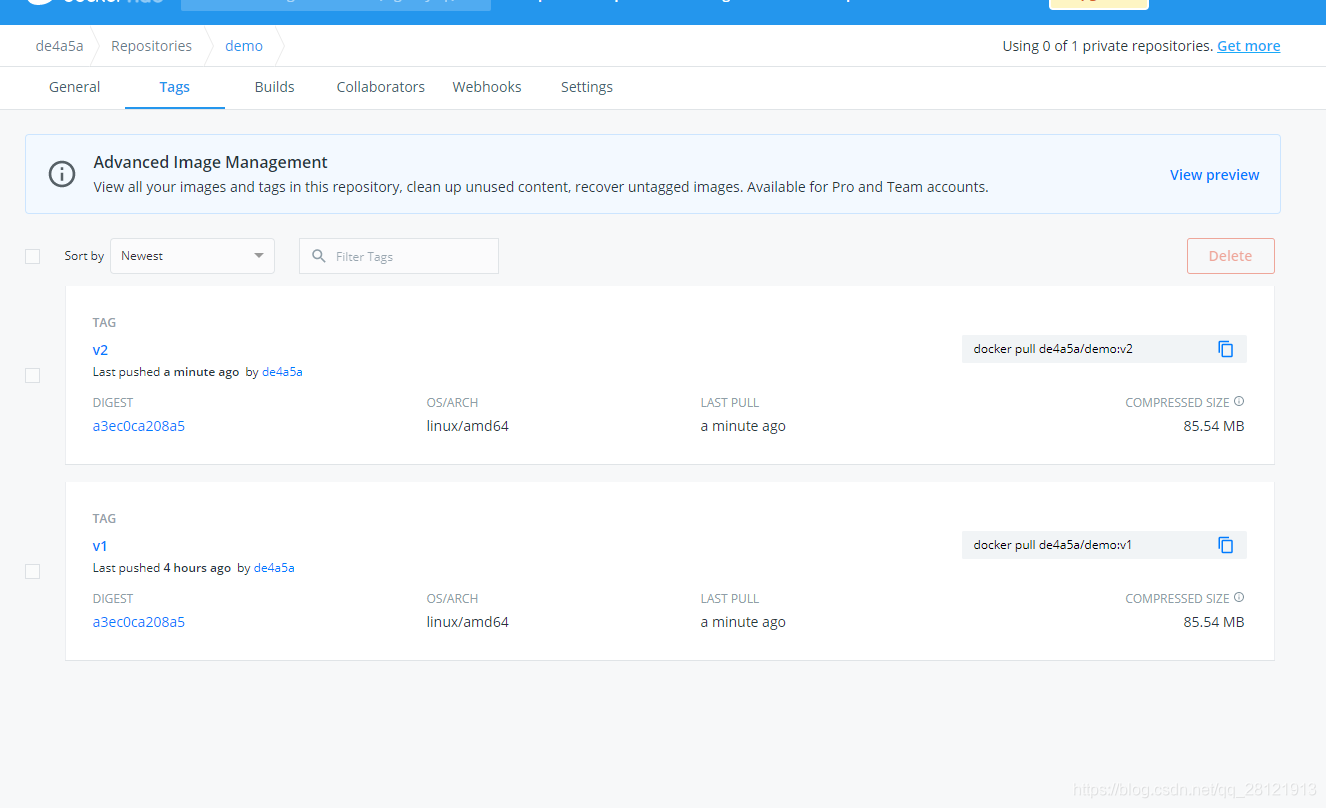Click 'Last pushed 4 hours ago' text
Screen dimensions: 1326x808
162,568
